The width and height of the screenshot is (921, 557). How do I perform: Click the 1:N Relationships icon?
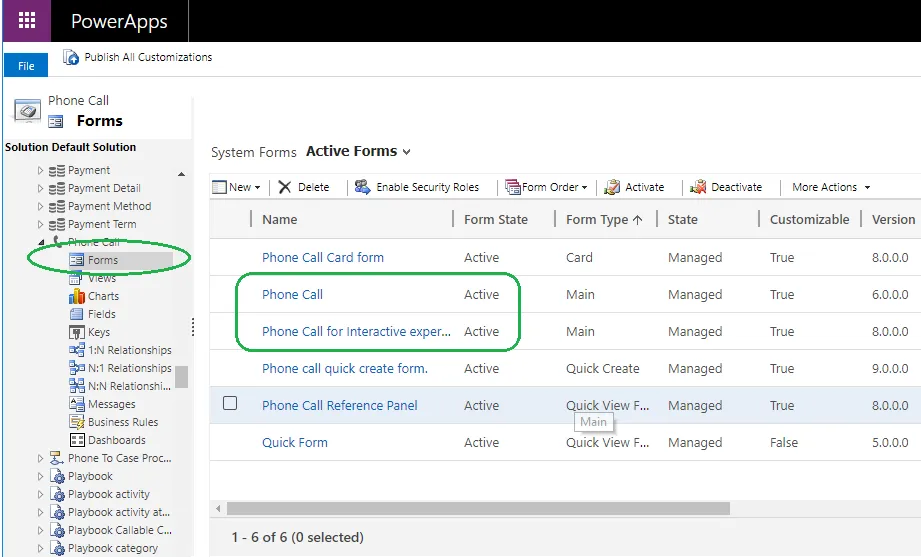(x=76, y=350)
